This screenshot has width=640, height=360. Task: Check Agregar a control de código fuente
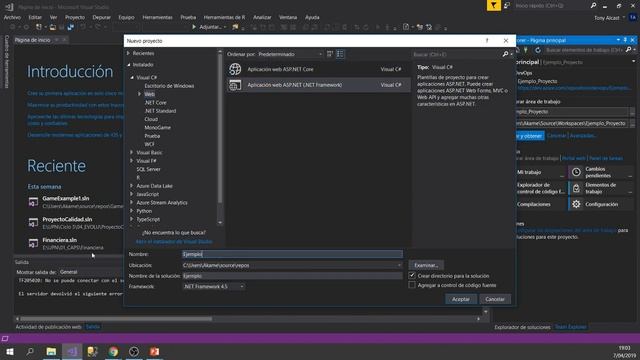coord(412,285)
